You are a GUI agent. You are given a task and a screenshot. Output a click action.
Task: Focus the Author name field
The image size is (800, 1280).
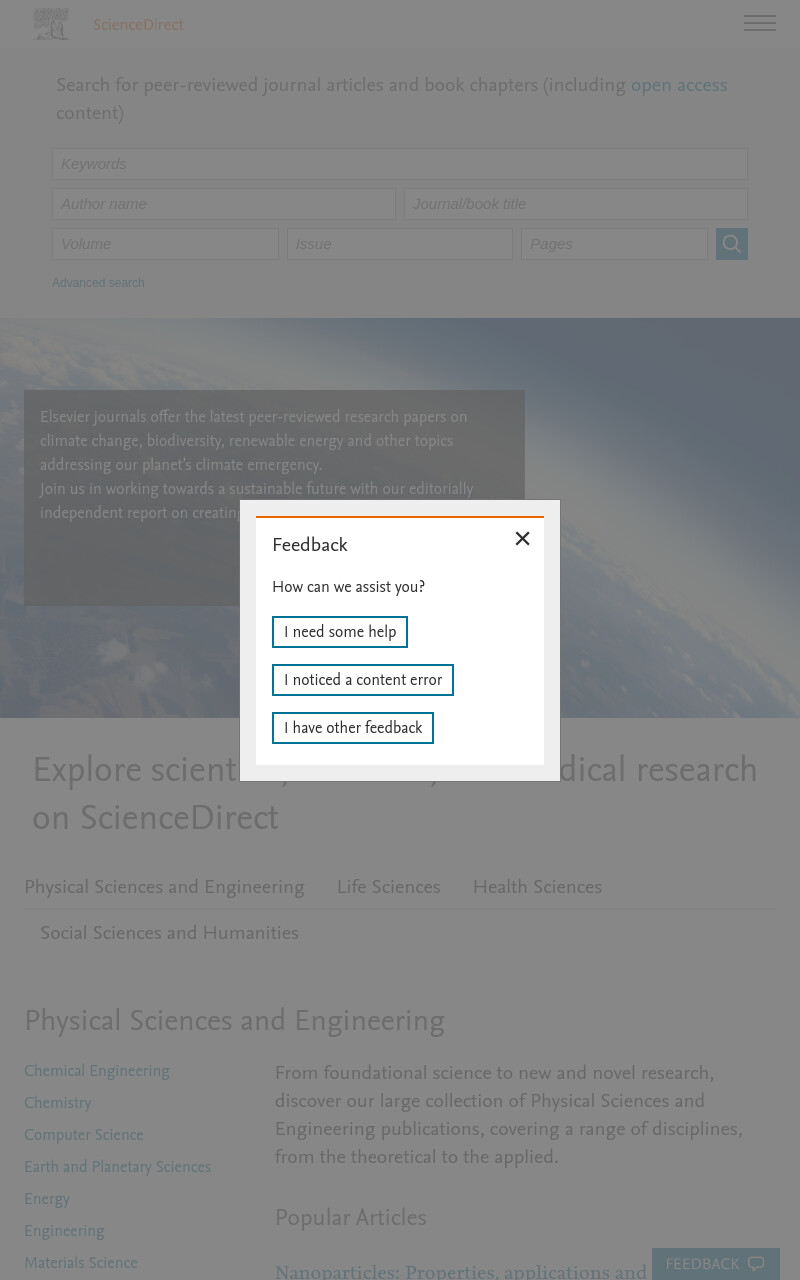pos(224,204)
